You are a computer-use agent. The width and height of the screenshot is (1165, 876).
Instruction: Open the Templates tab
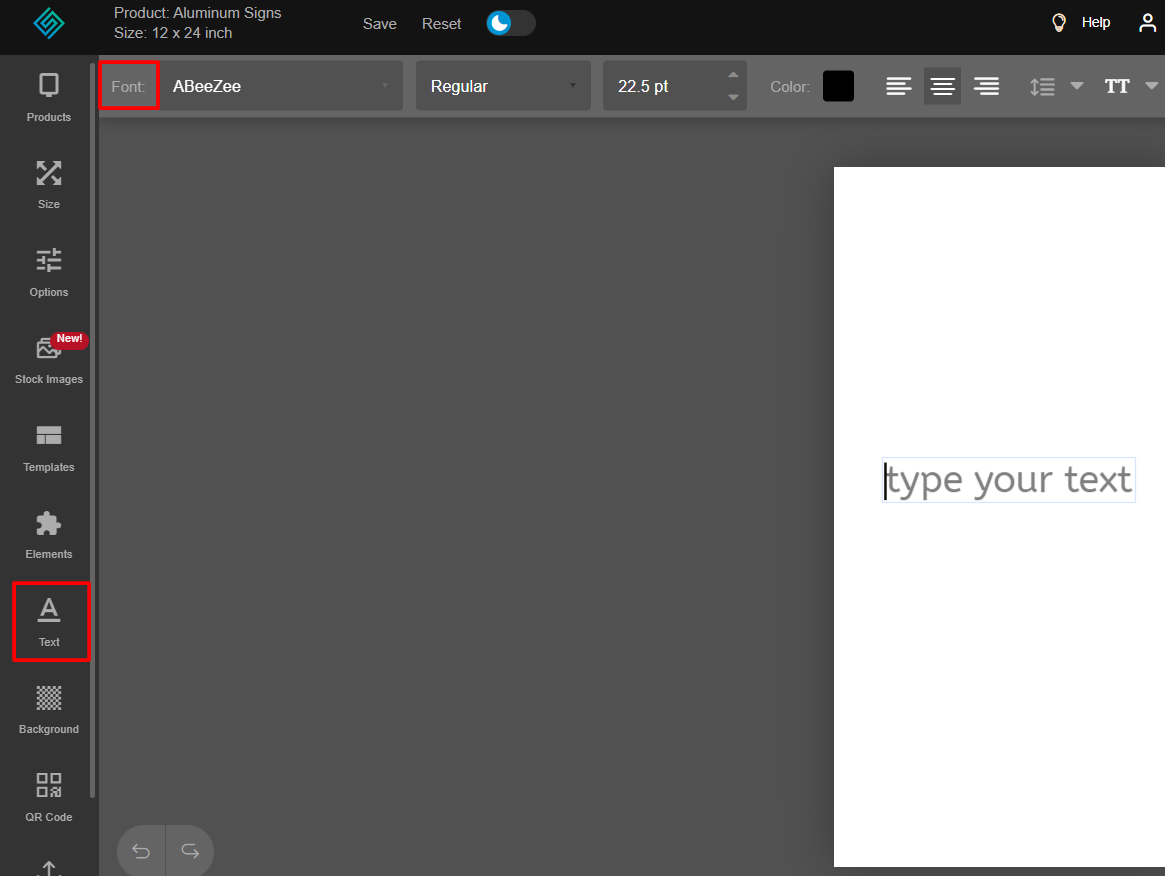(48, 447)
